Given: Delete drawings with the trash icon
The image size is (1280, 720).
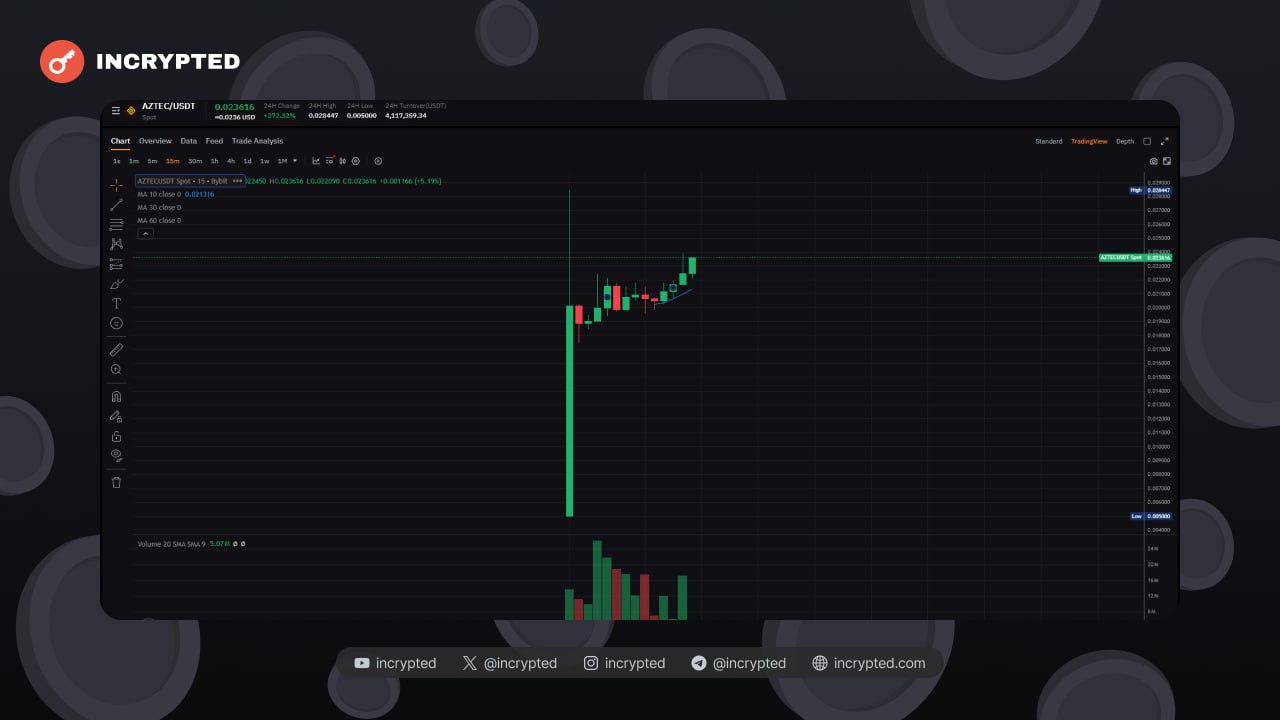Looking at the screenshot, I should (116, 482).
